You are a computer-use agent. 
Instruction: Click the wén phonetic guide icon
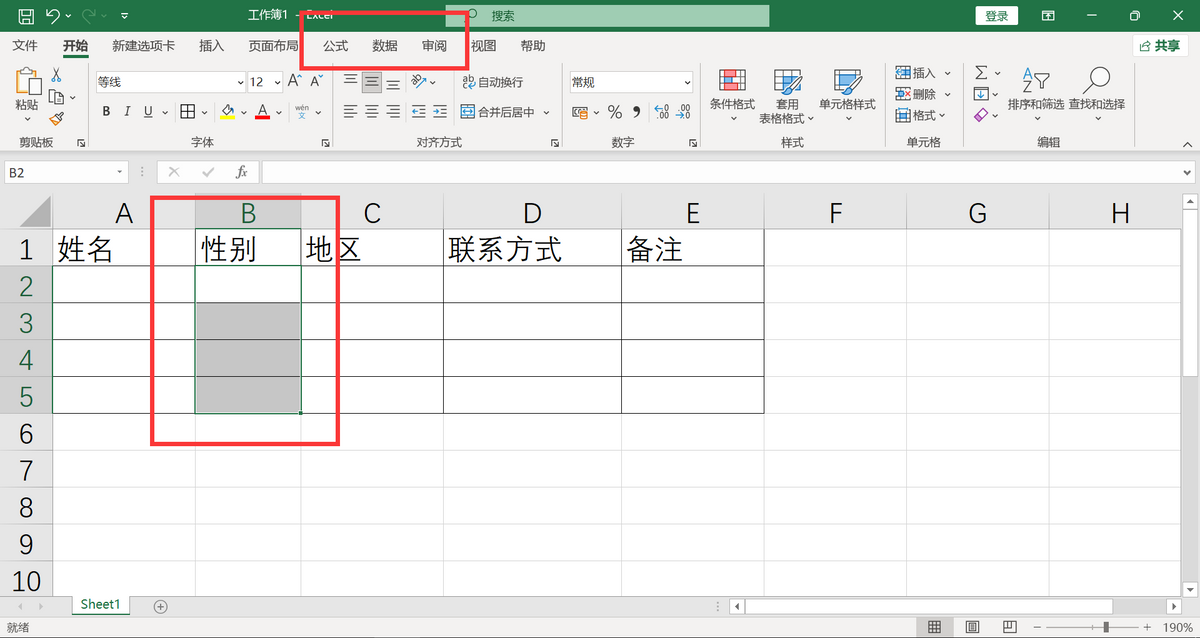[302, 111]
